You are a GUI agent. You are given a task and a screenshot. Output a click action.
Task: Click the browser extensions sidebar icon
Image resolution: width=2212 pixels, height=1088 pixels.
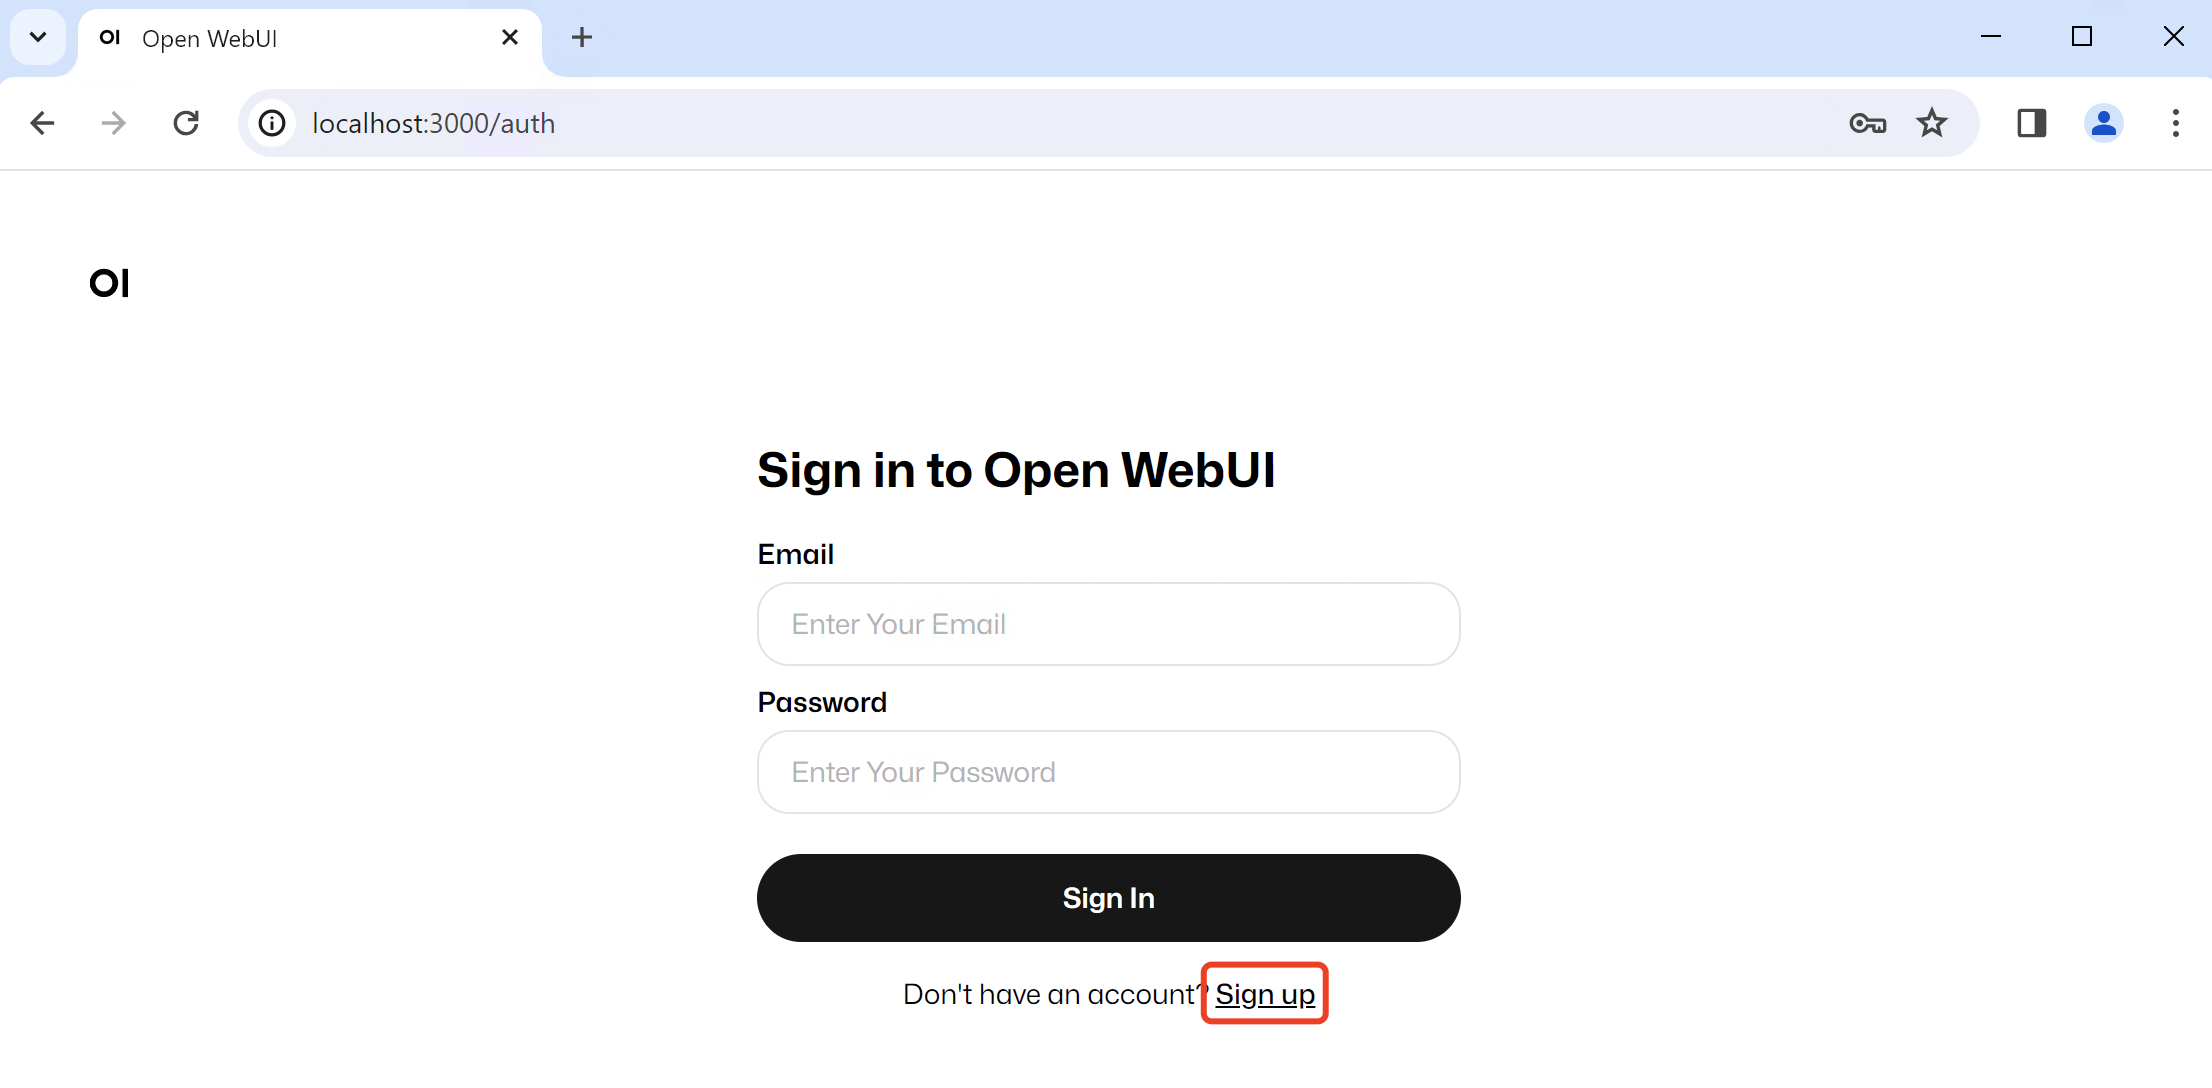tap(2033, 123)
